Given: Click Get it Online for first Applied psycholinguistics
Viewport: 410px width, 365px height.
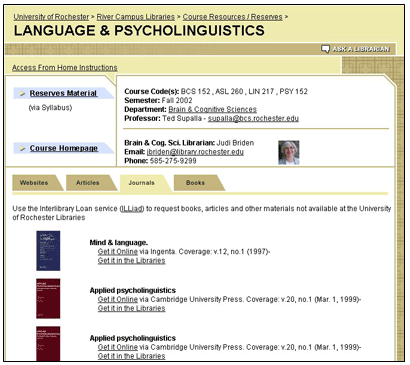Looking at the screenshot, I should click(118, 299).
